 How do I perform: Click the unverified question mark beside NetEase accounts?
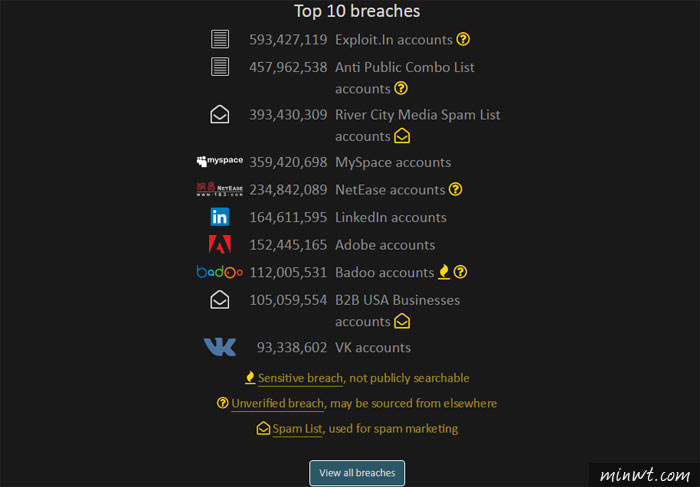pyautogui.click(x=455, y=189)
